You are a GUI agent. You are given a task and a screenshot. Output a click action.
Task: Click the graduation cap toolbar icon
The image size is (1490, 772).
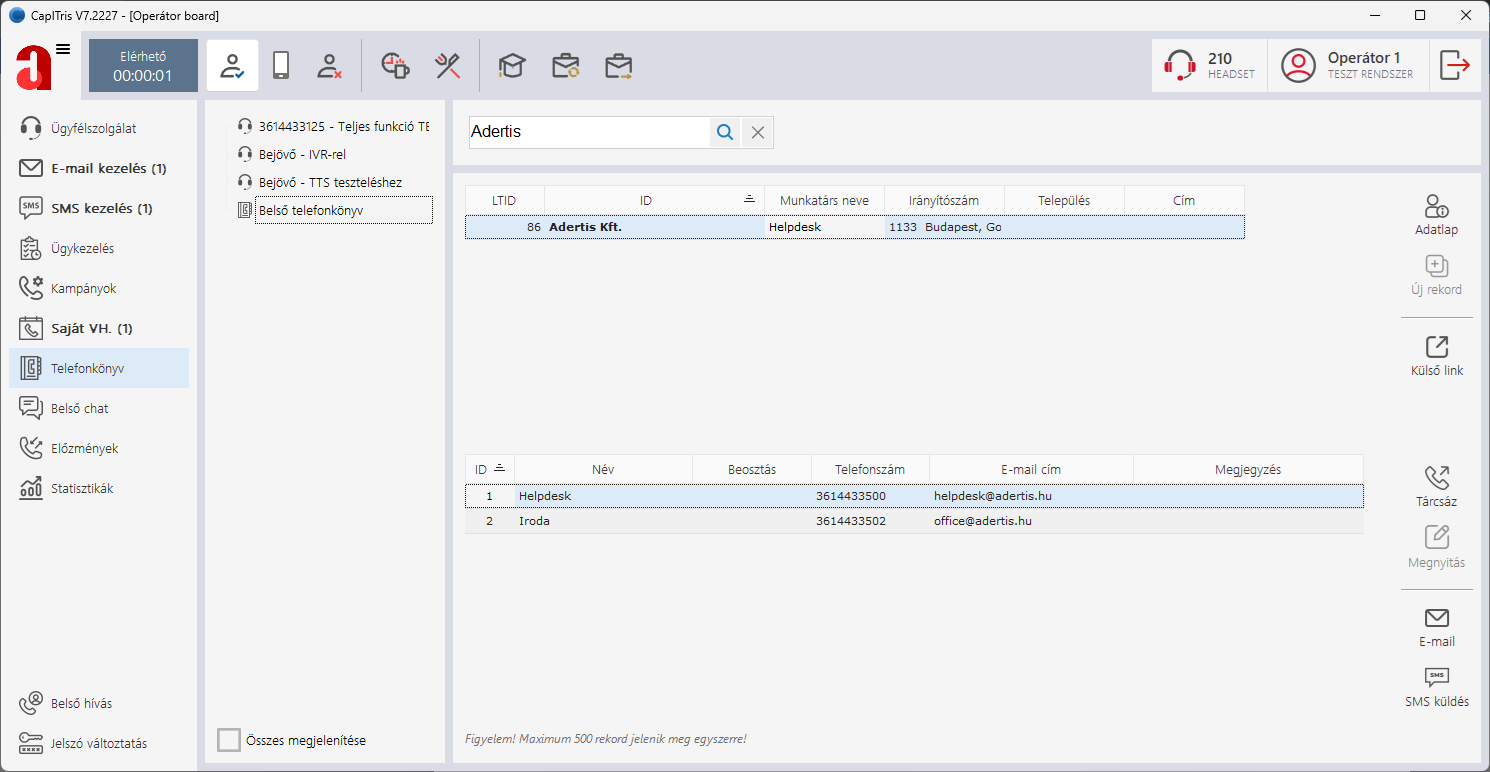pyautogui.click(x=512, y=66)
